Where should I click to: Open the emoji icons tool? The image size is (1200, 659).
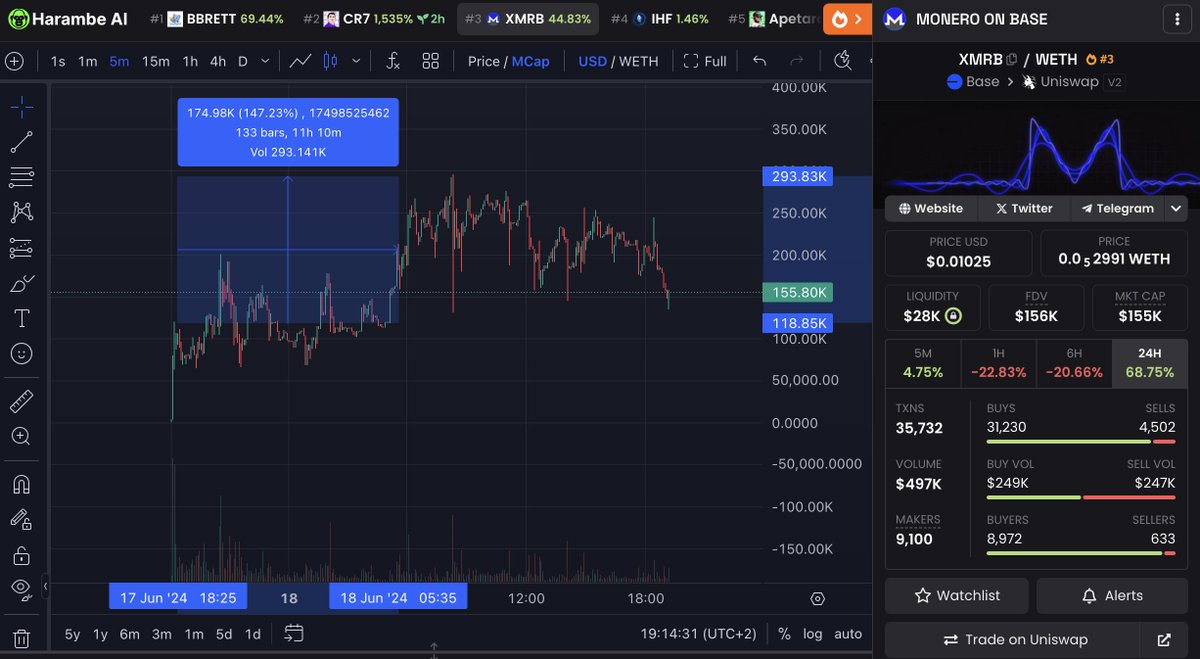coord(21,354)
